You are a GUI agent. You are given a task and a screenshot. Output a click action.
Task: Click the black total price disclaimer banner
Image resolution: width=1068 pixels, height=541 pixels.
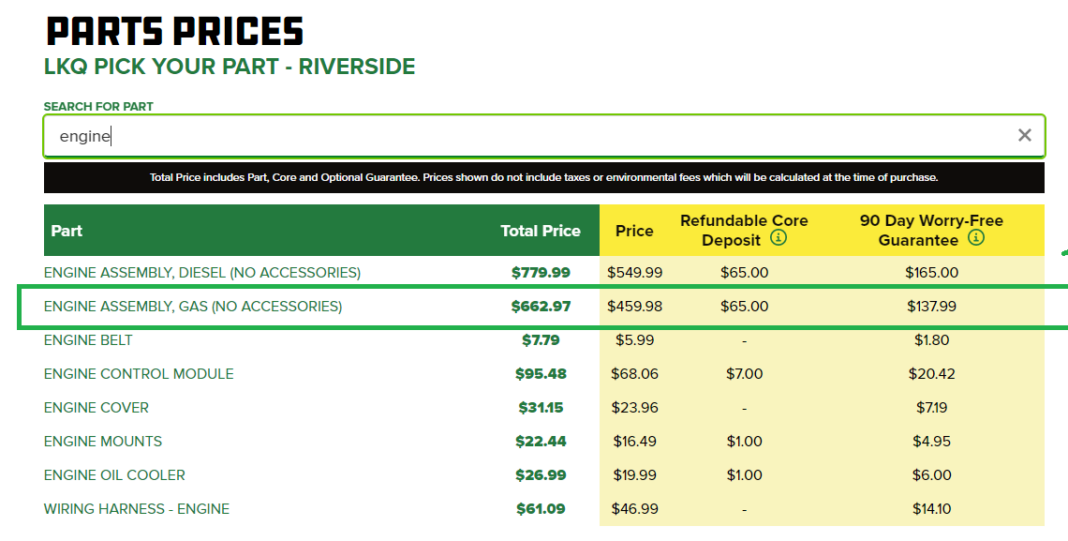pyautogui.click(x=544, y=177)
